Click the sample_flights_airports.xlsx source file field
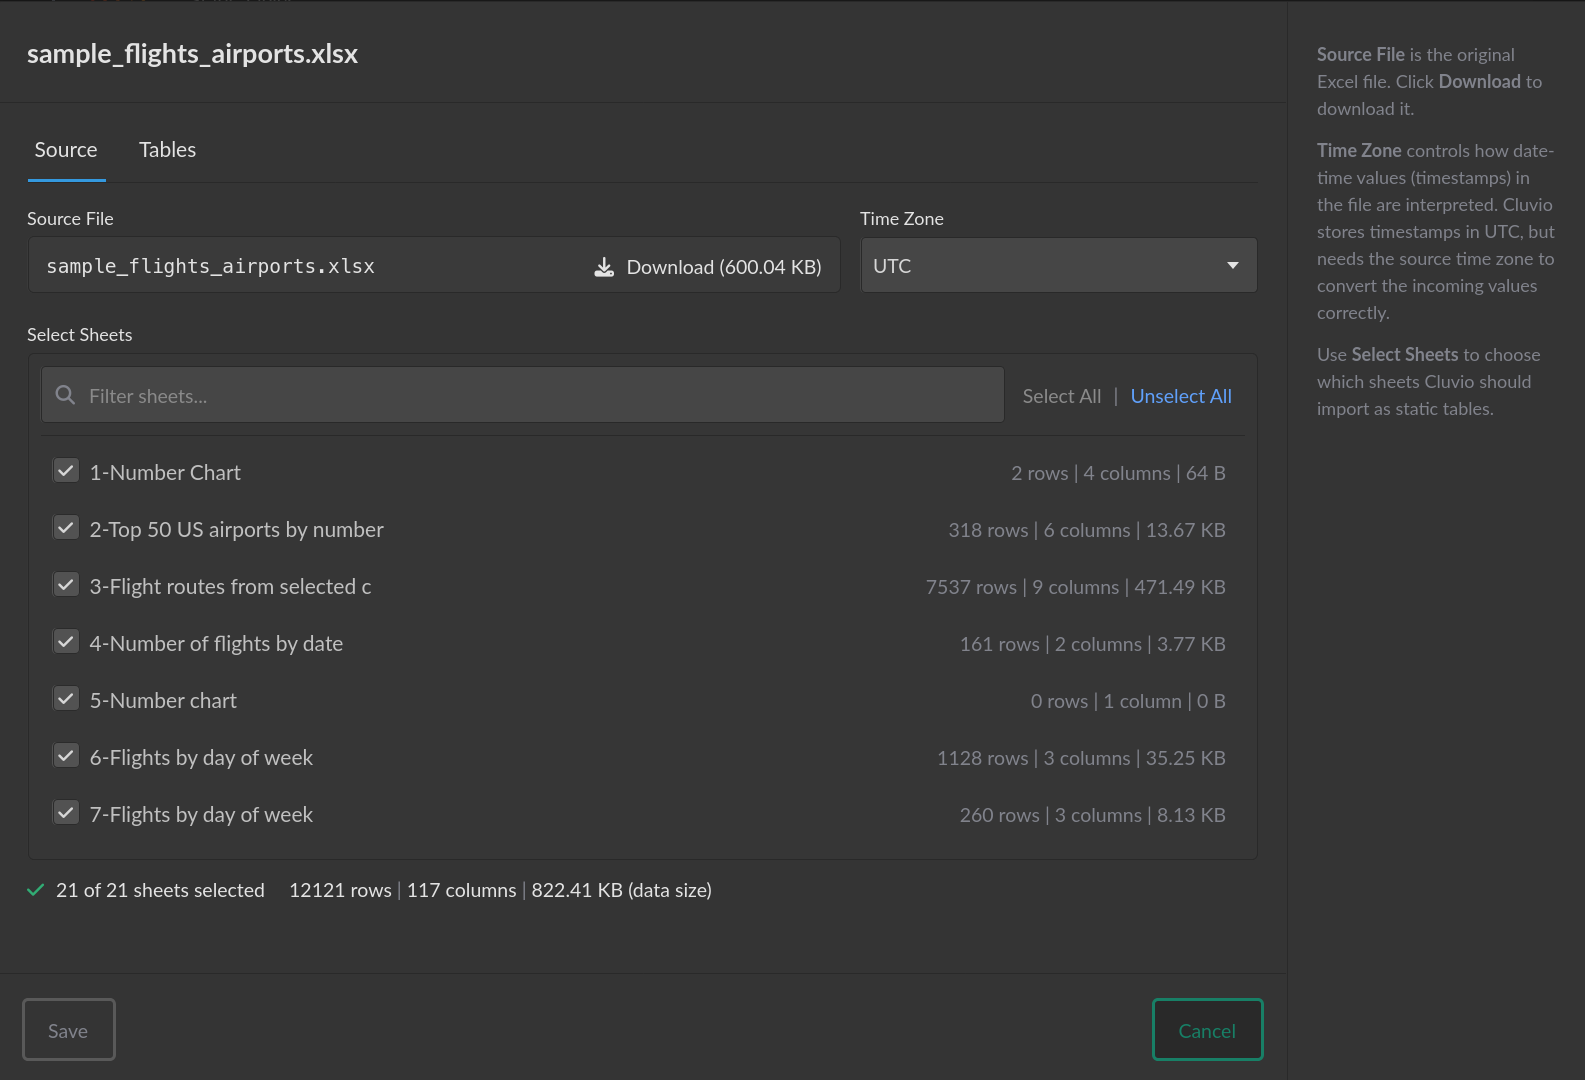This screenshot has height=1080, width=1585. (x=300, y=266)
